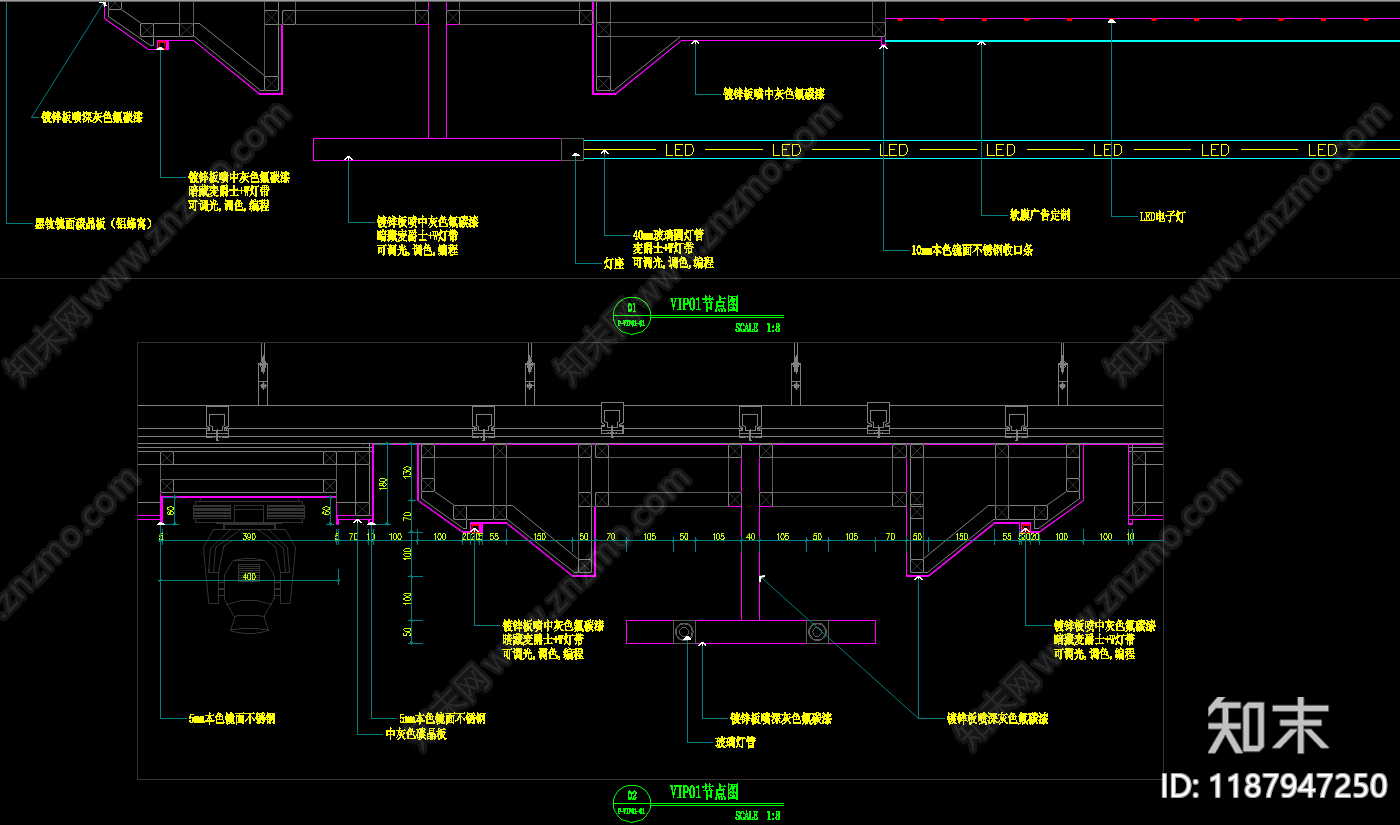Select the 玻璃灯管 annotation text

coord(735,743)
